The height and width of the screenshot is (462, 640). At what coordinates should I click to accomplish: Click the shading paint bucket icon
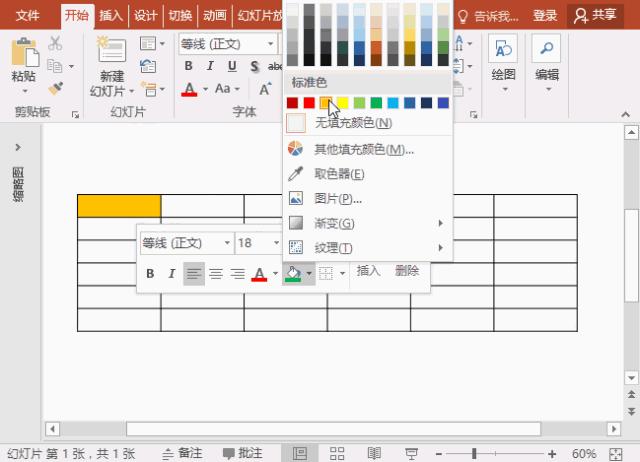click(x=293, y=273)
